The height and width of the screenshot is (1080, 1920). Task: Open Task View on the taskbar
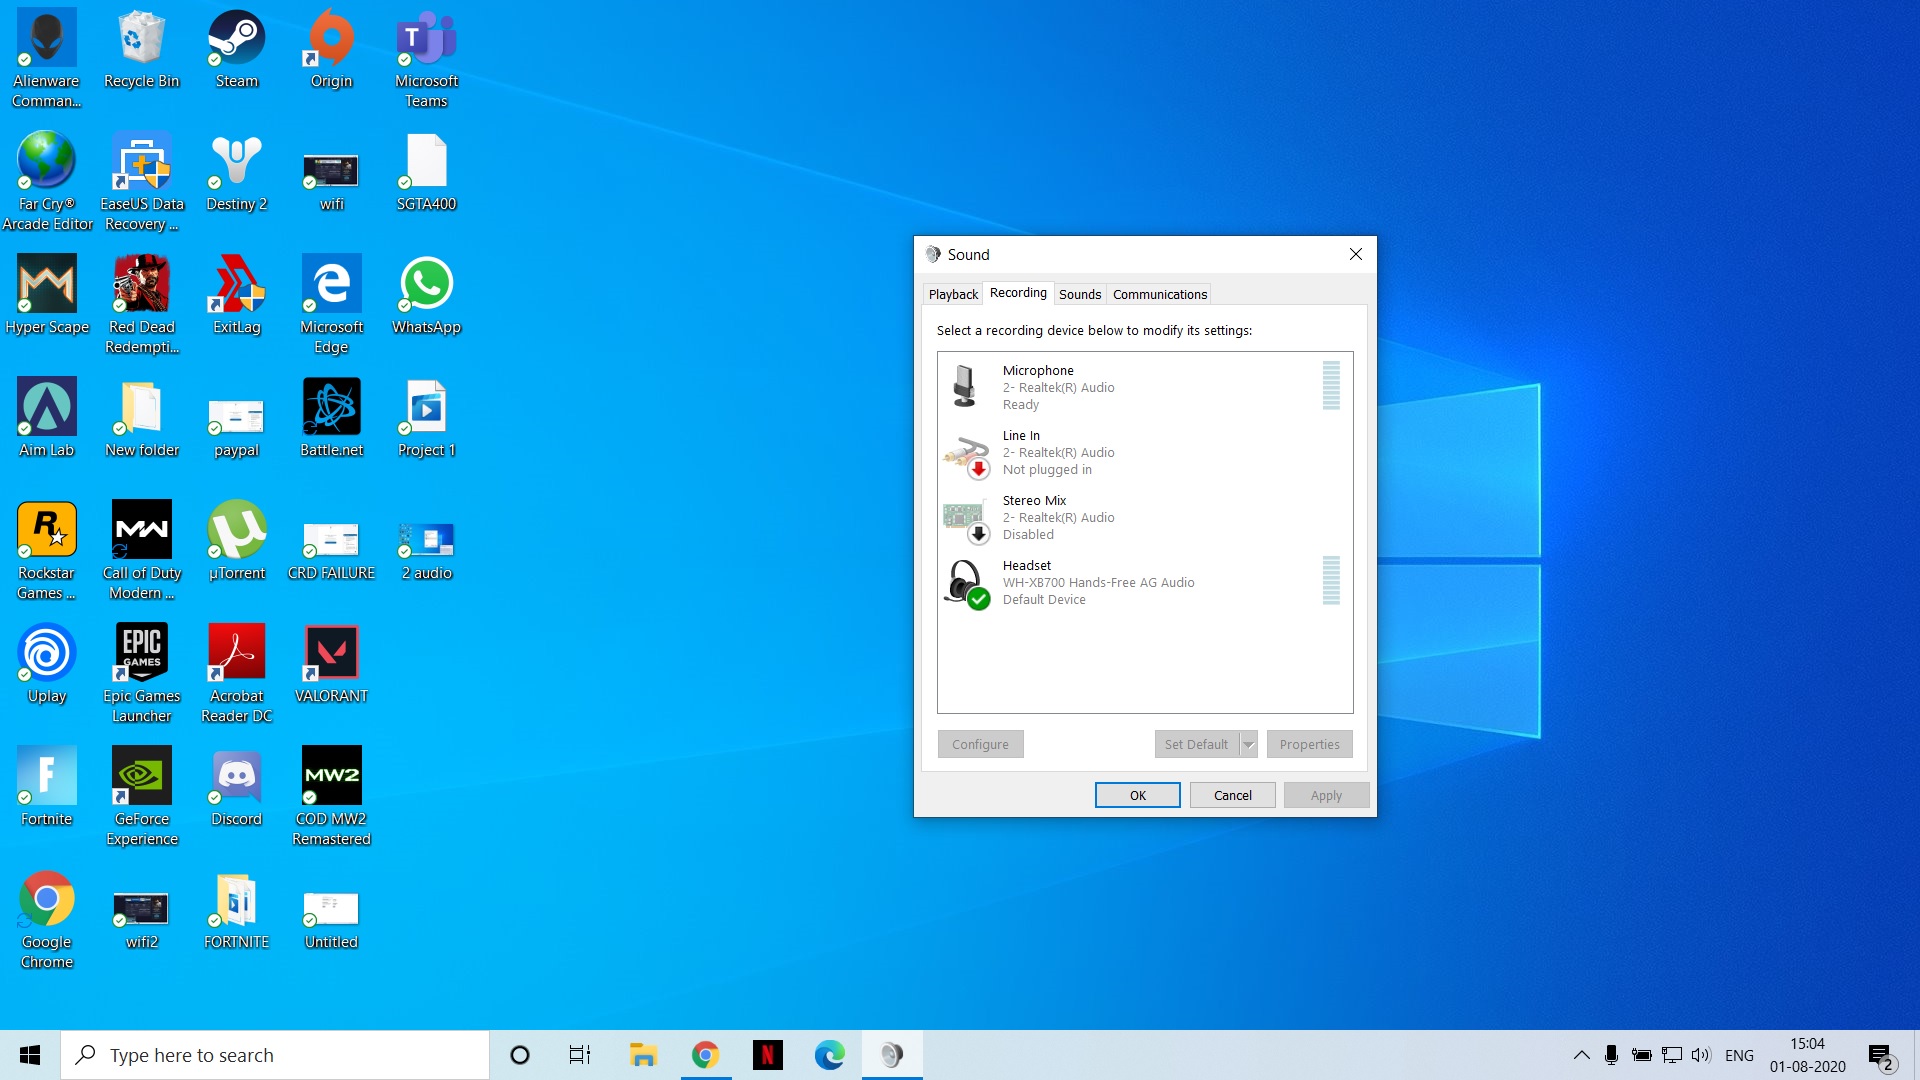pyautogui.click(x=580, y=1055)
